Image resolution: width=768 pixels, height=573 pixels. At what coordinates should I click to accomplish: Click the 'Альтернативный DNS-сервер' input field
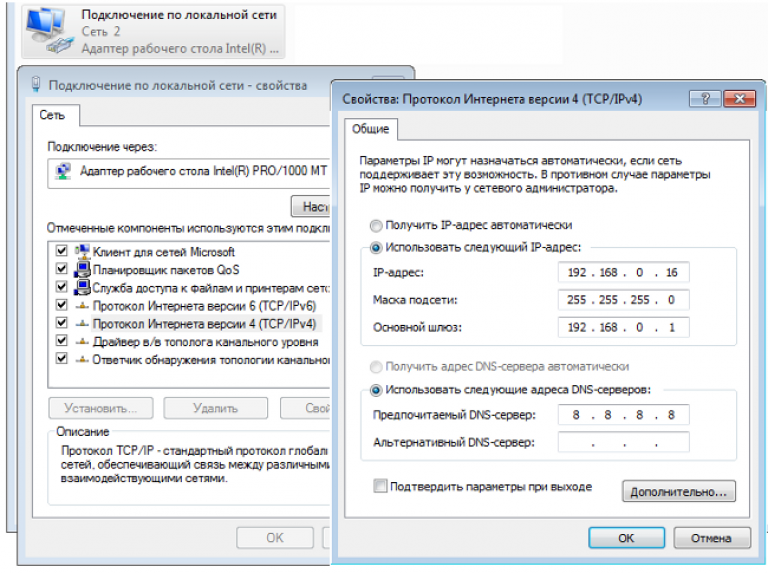(x=623, y=442)
